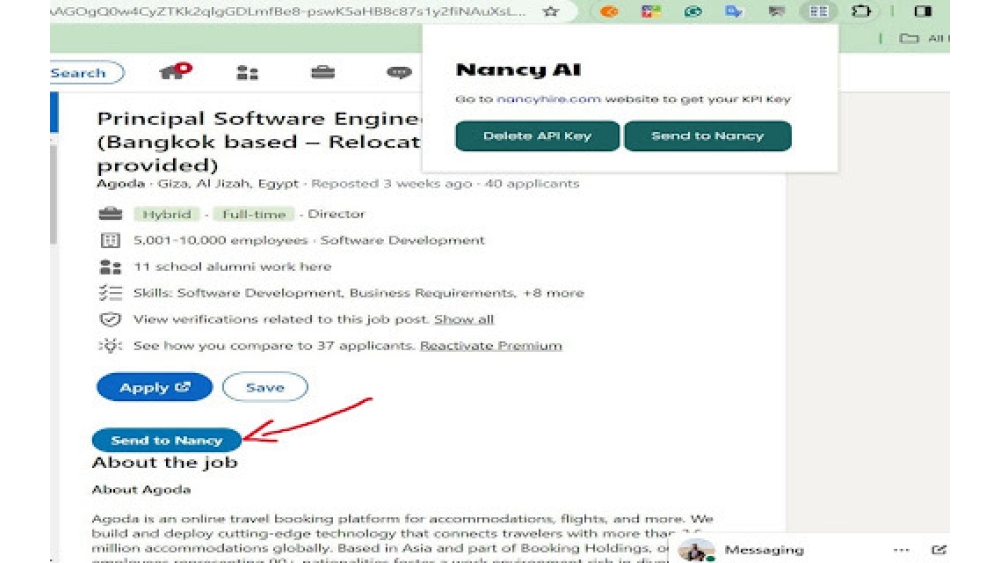Viewport: 1000px width, 563px height.
Task: Open the Extensions puzzle piece menu
Action: [x=861, y=11]
